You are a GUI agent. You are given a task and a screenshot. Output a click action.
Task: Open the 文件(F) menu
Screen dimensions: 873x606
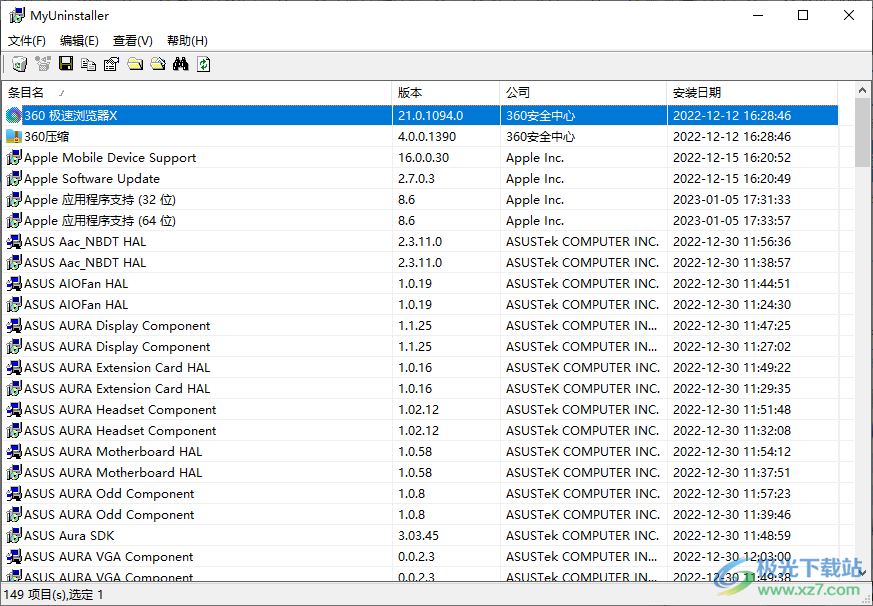pyautogui.click(x=27, y=41)
